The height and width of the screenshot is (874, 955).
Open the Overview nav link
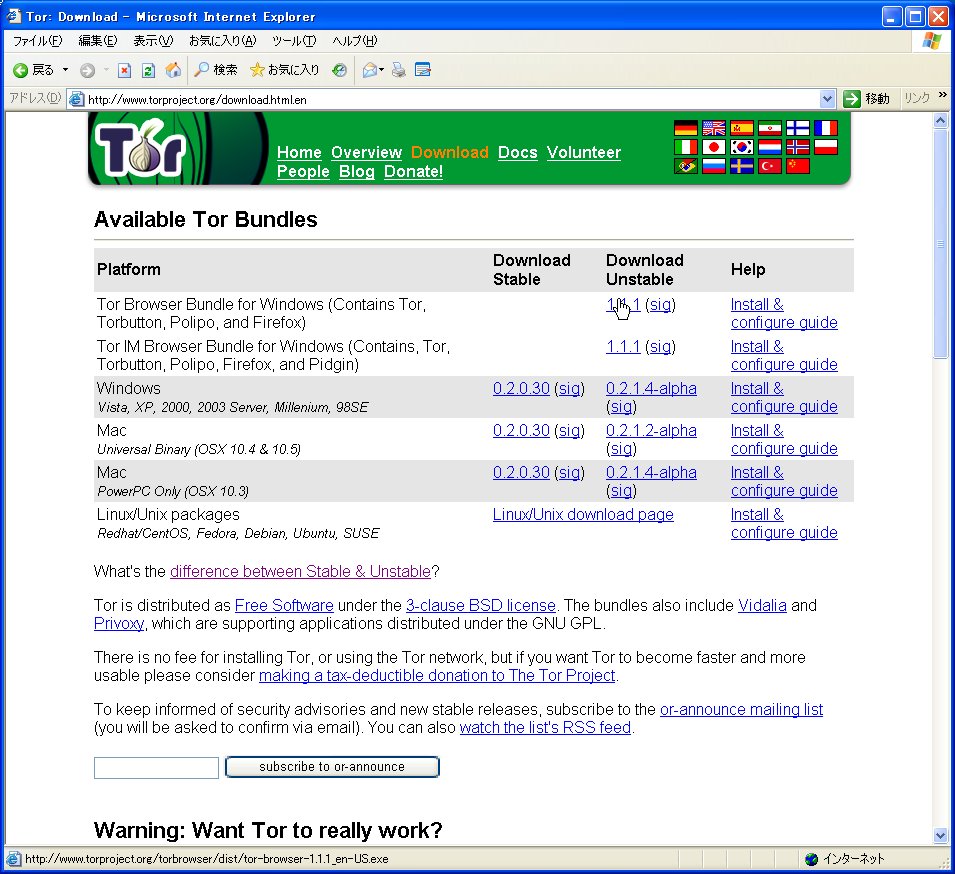pyautogui.click(x=367, y=152)
